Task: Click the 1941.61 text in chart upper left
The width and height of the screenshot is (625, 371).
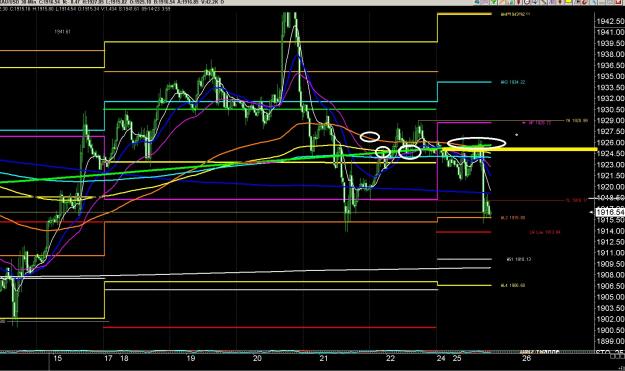Action: [63, 31]
